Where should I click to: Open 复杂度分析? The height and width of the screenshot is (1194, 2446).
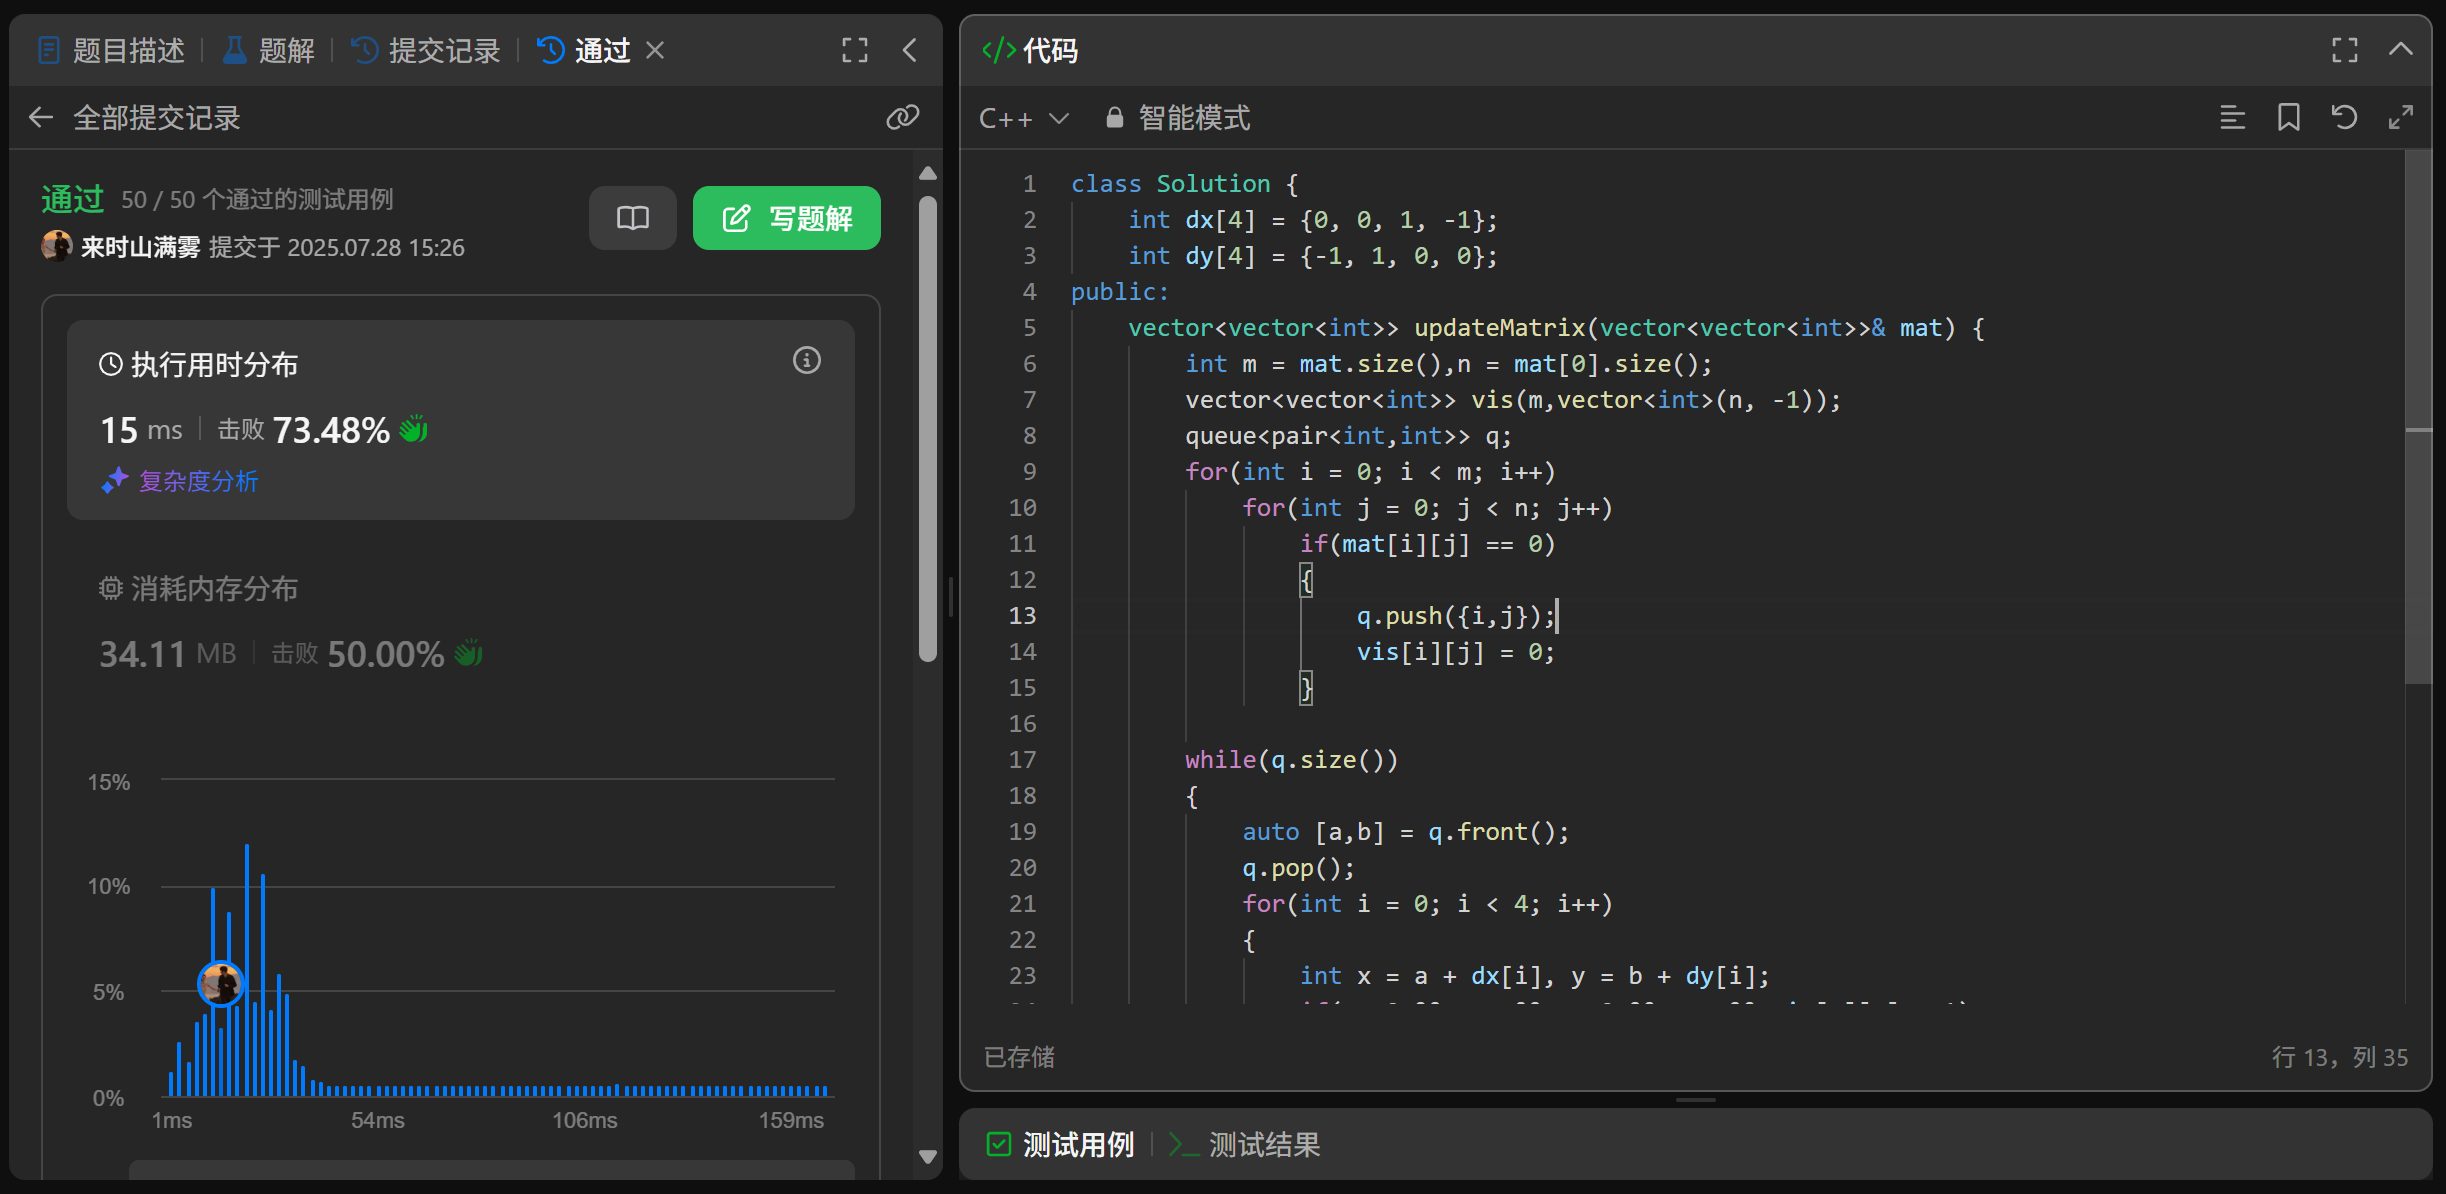[x=180, y=481]
